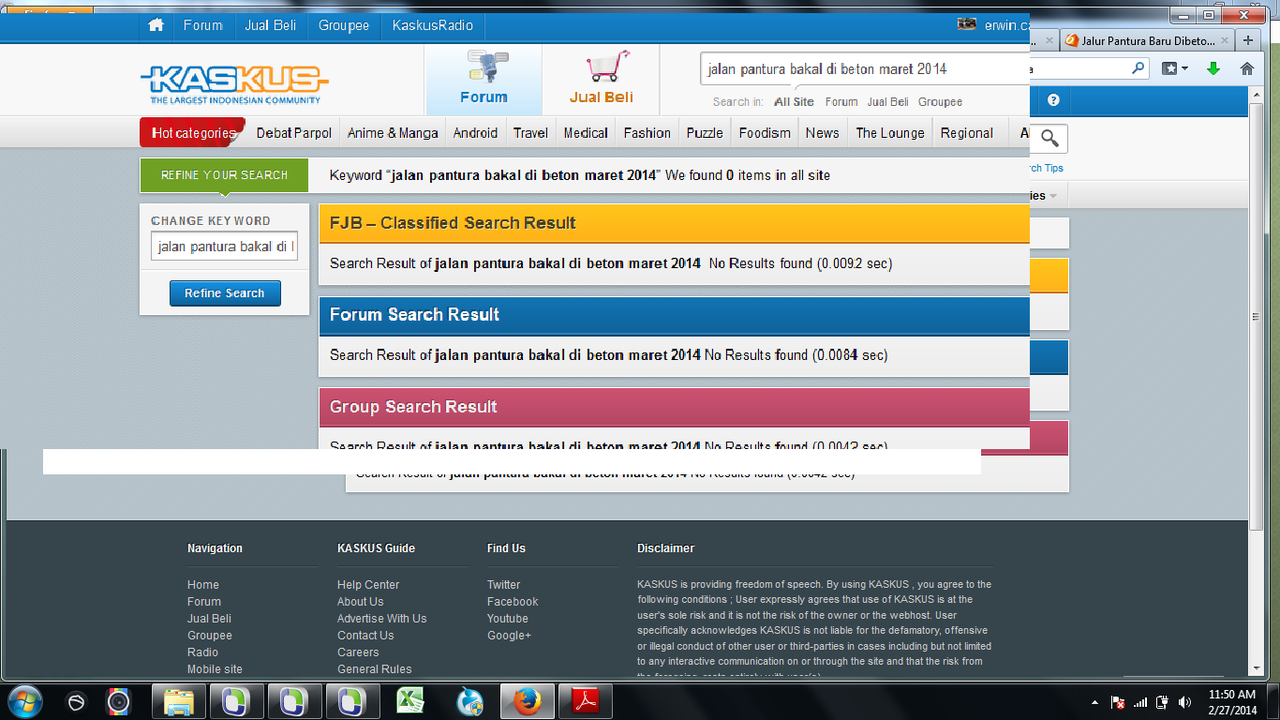Go to Kaskus home via house icon
The image size is (1280, 720).
pyautogui.click(x=156, y=25)
